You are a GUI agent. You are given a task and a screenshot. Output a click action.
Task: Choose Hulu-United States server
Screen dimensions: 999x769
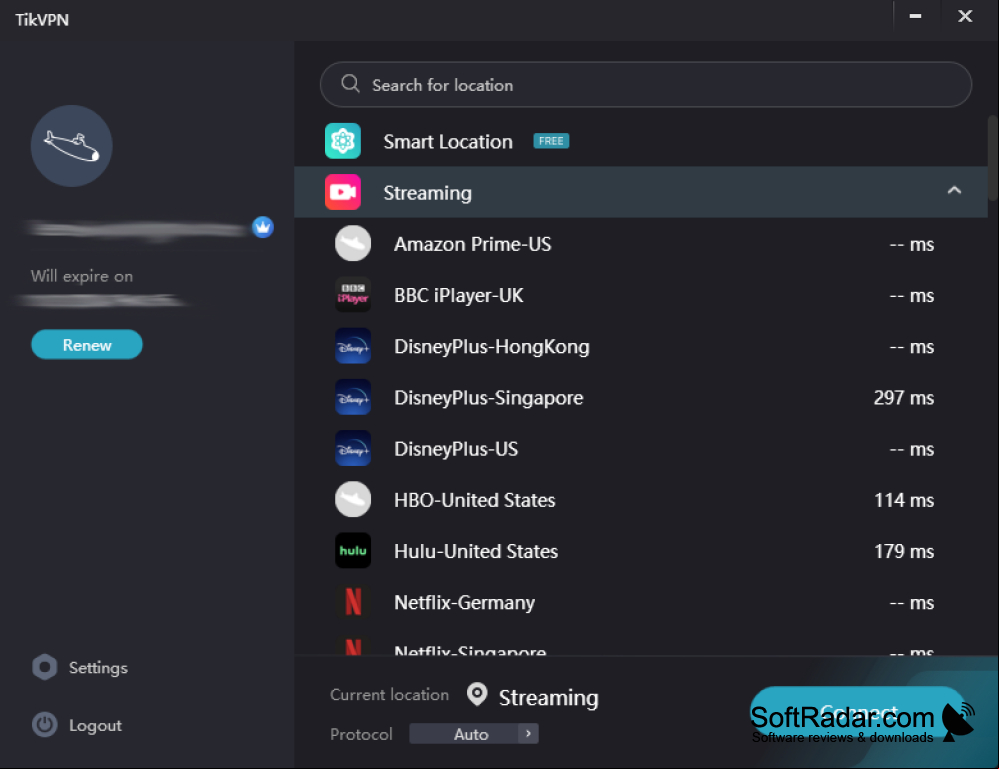(641, 550)
